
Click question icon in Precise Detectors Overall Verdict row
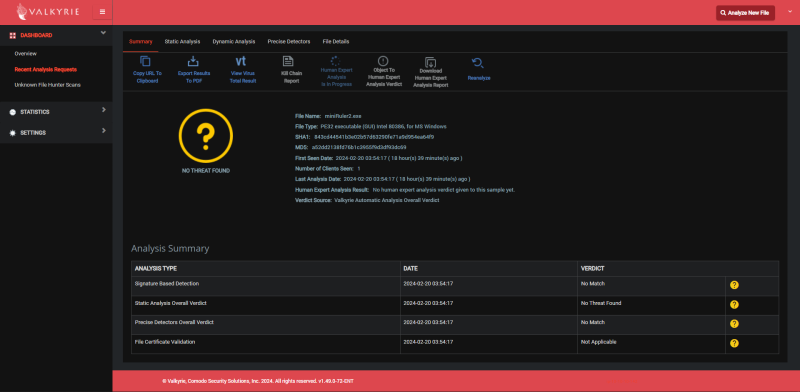click(734, 324)
